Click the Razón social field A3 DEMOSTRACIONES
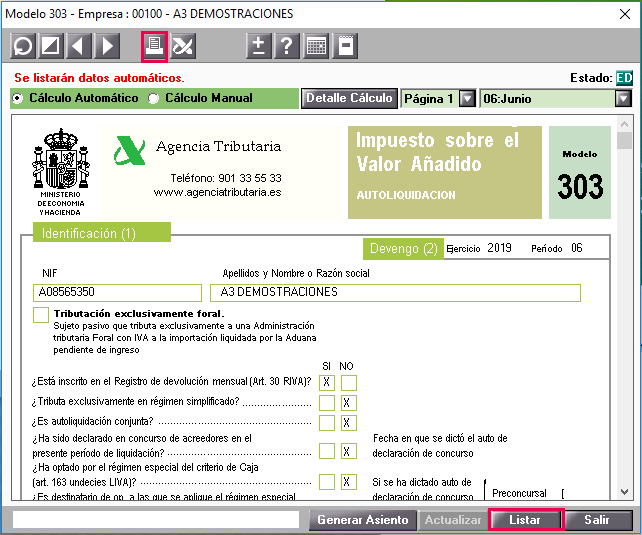 tap(396, 293)
